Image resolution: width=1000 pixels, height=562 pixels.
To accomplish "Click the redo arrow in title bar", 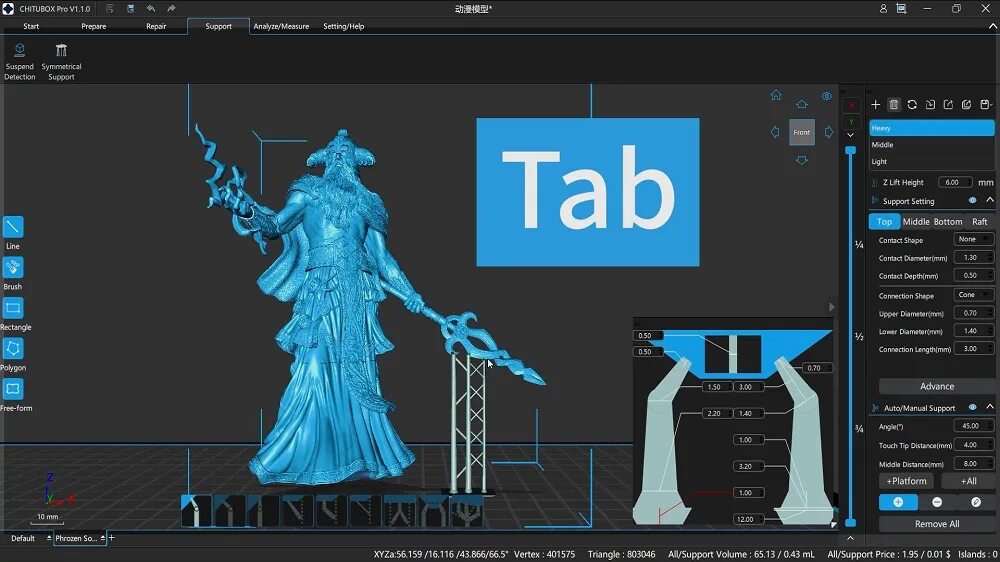I will coord(172,9).
